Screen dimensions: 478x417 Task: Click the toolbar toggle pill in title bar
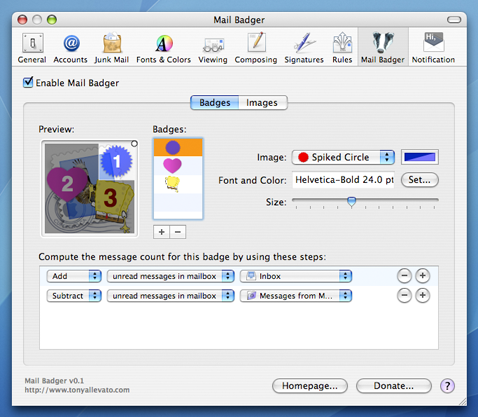tap(454, 20)
